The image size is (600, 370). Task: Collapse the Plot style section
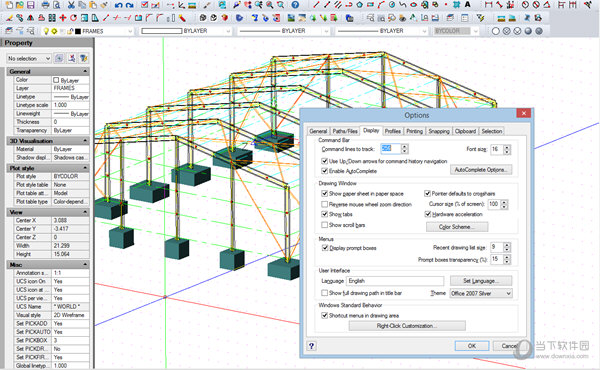click(x=85, y=168)
